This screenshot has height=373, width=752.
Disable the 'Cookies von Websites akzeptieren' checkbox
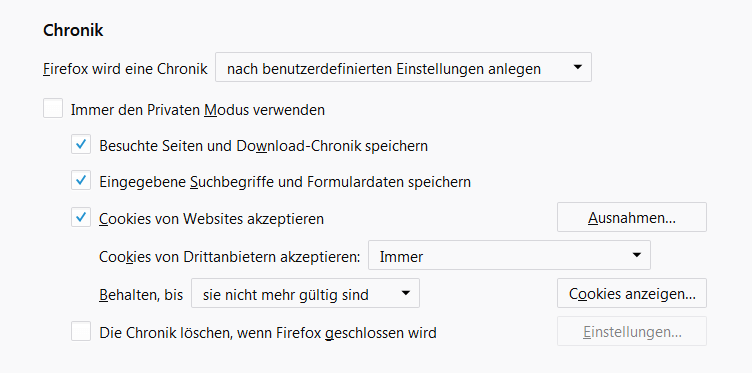tap(81, 217)
